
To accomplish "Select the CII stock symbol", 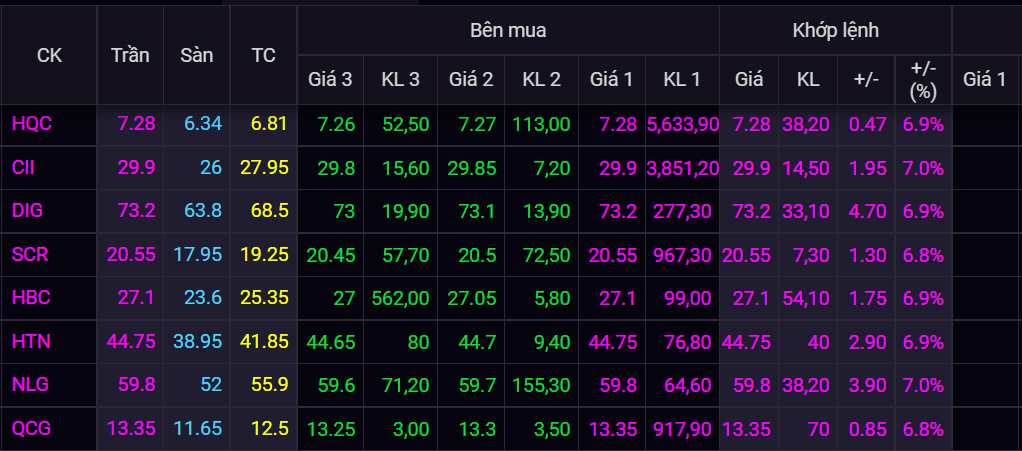I will tap(24, 167).
